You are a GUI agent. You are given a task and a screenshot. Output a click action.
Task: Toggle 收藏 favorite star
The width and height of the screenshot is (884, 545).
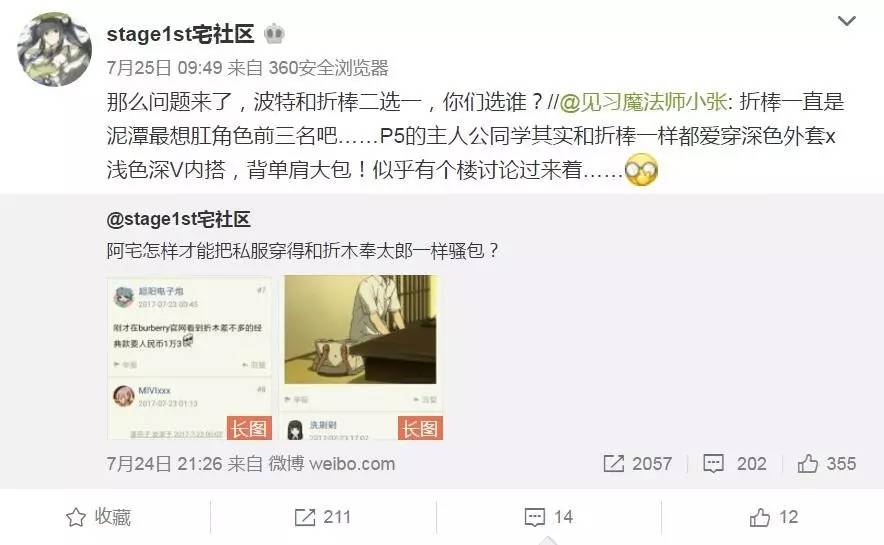pyautogui.click(x=98, y=517)
